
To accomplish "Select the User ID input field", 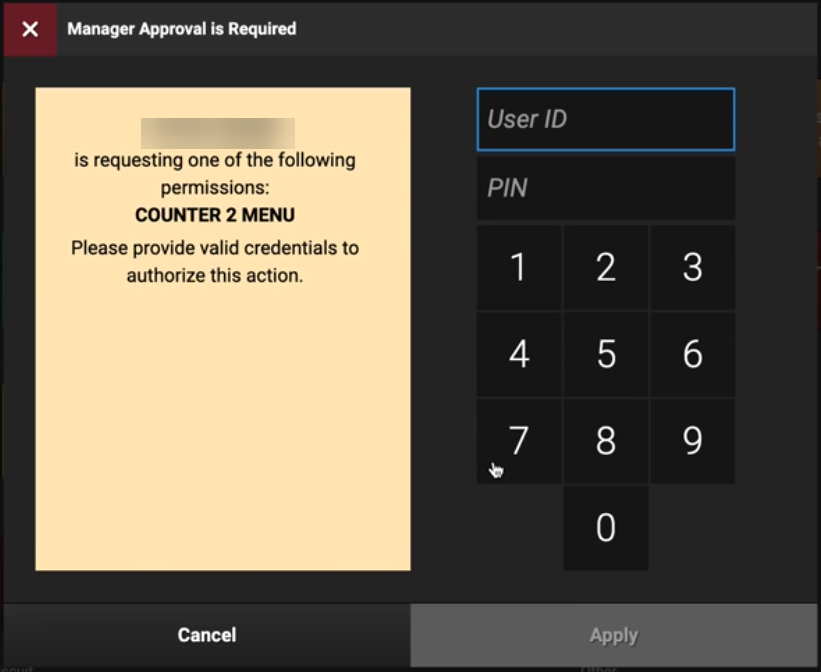I will pyautogui.click(x=605, y=118).
